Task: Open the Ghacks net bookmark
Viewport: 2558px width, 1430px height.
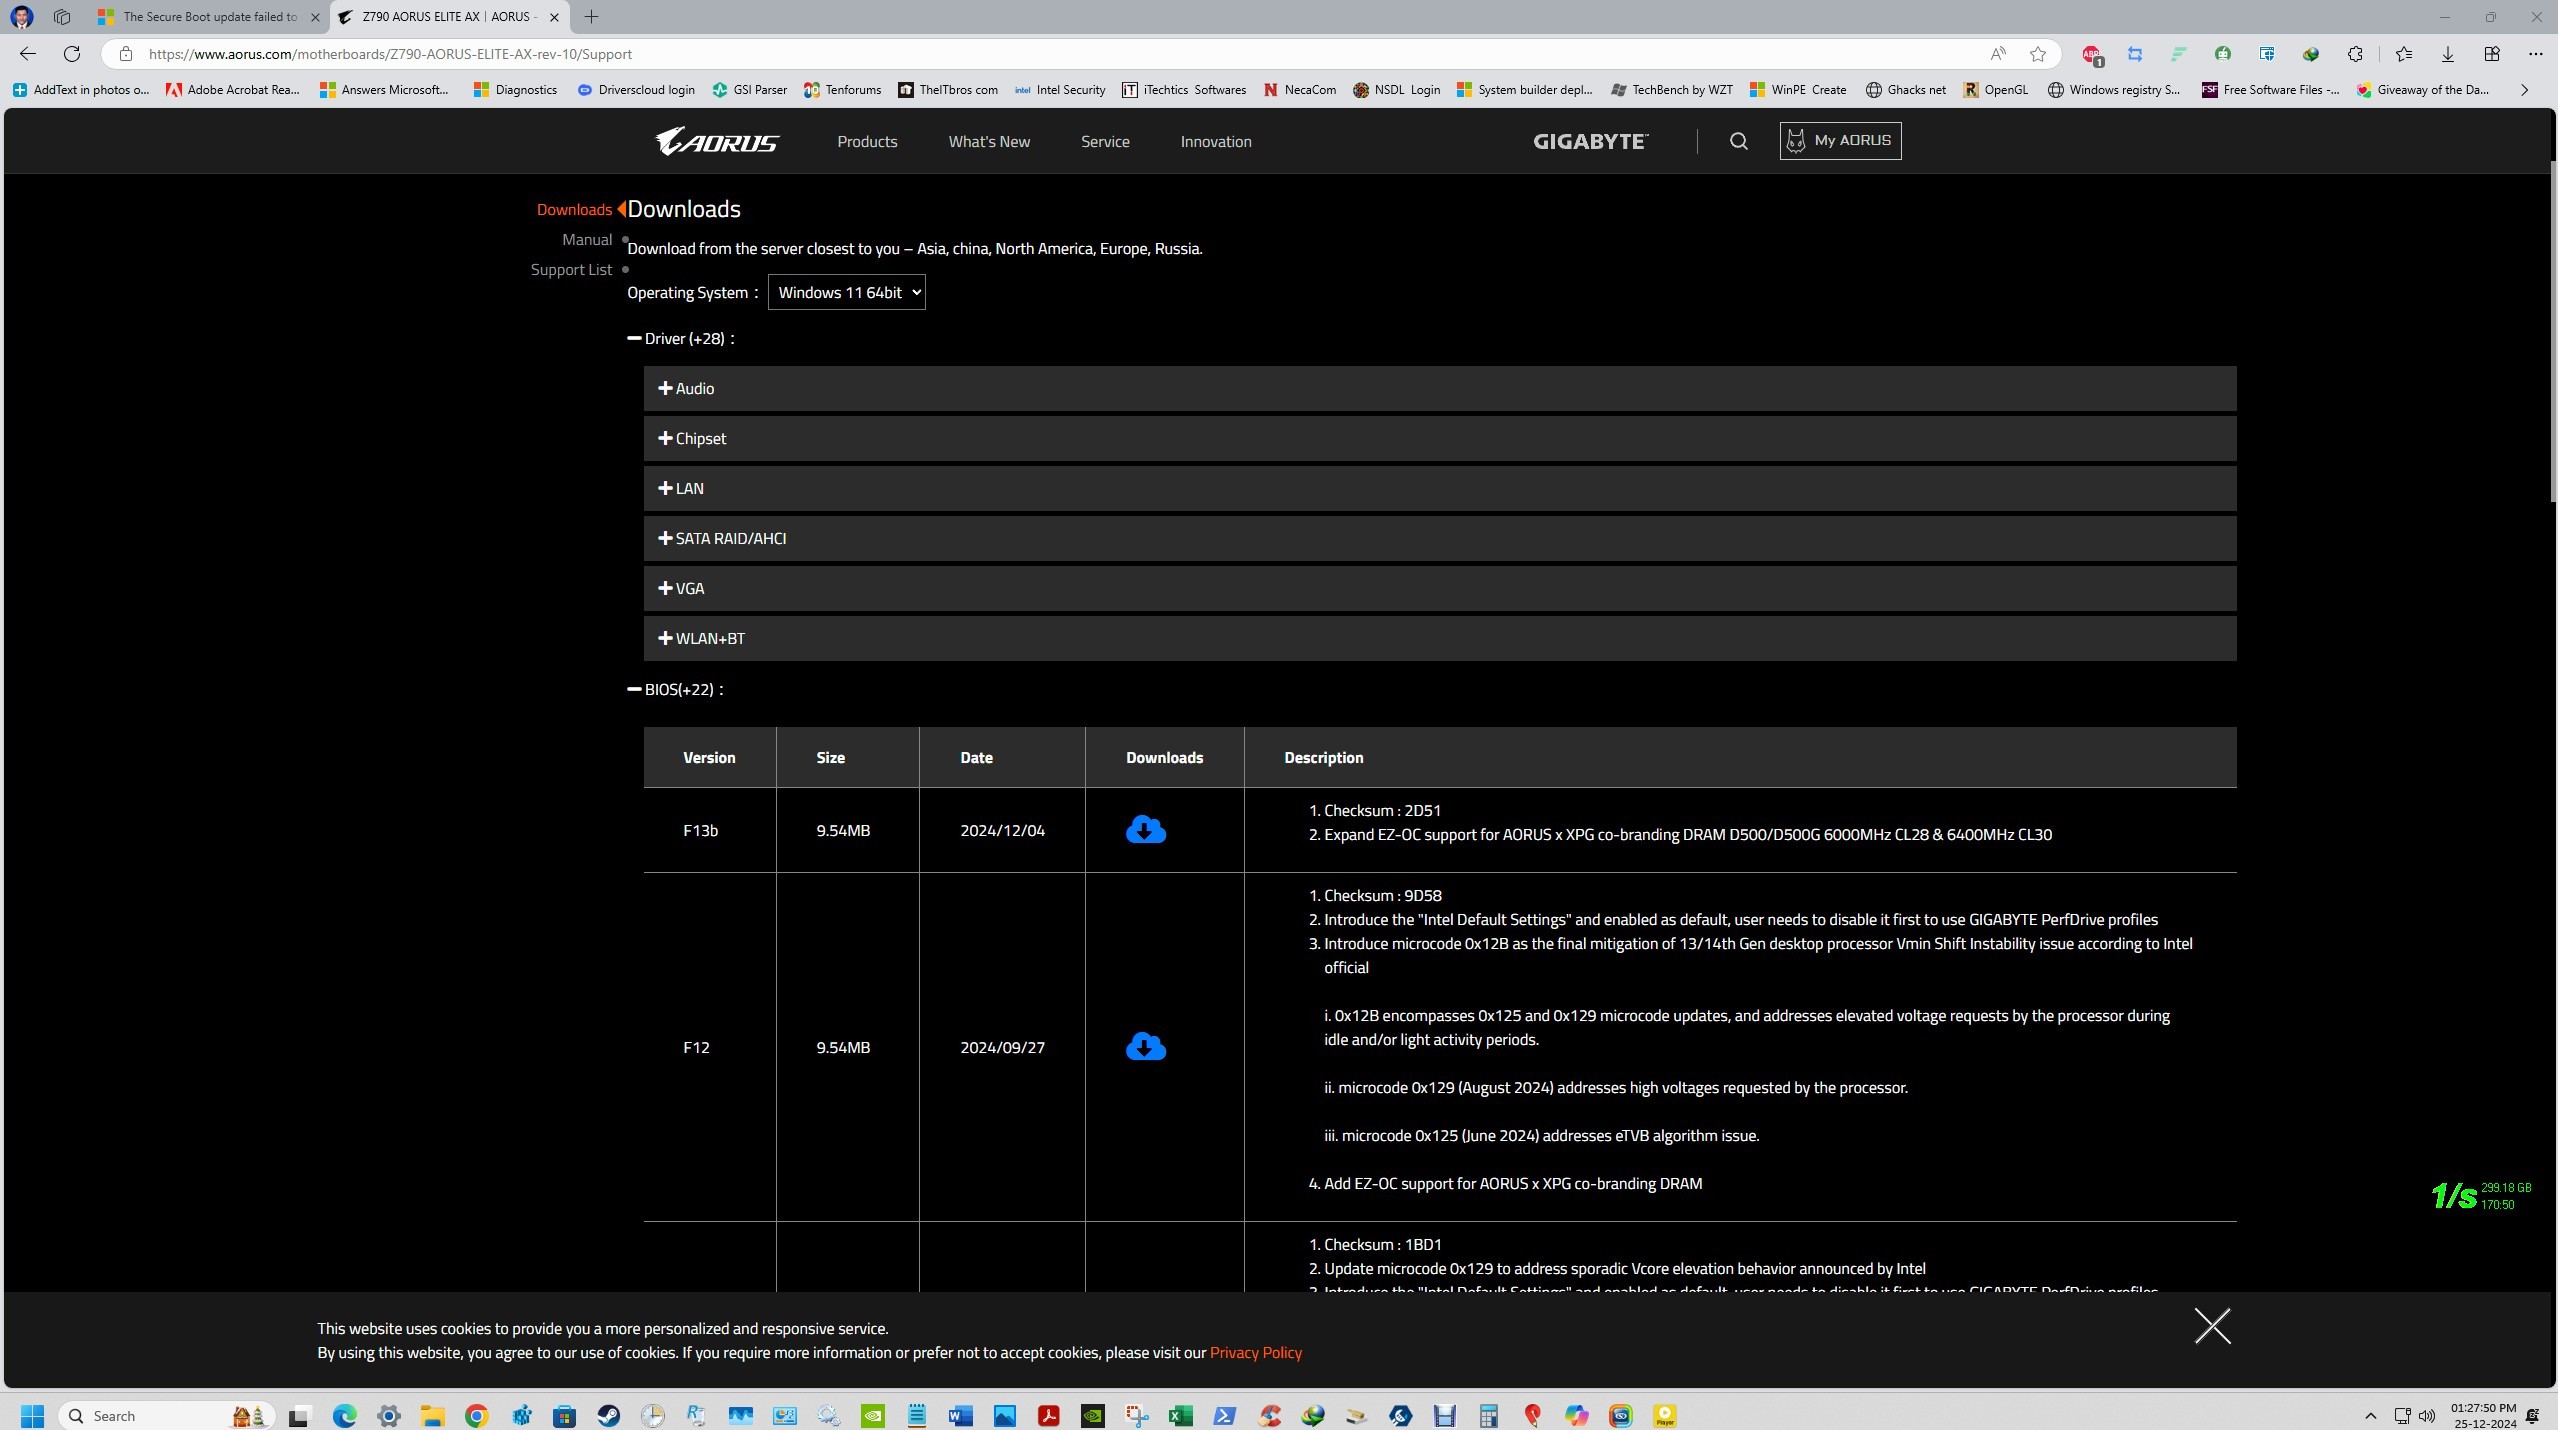Action: (x=1905, y=90)
